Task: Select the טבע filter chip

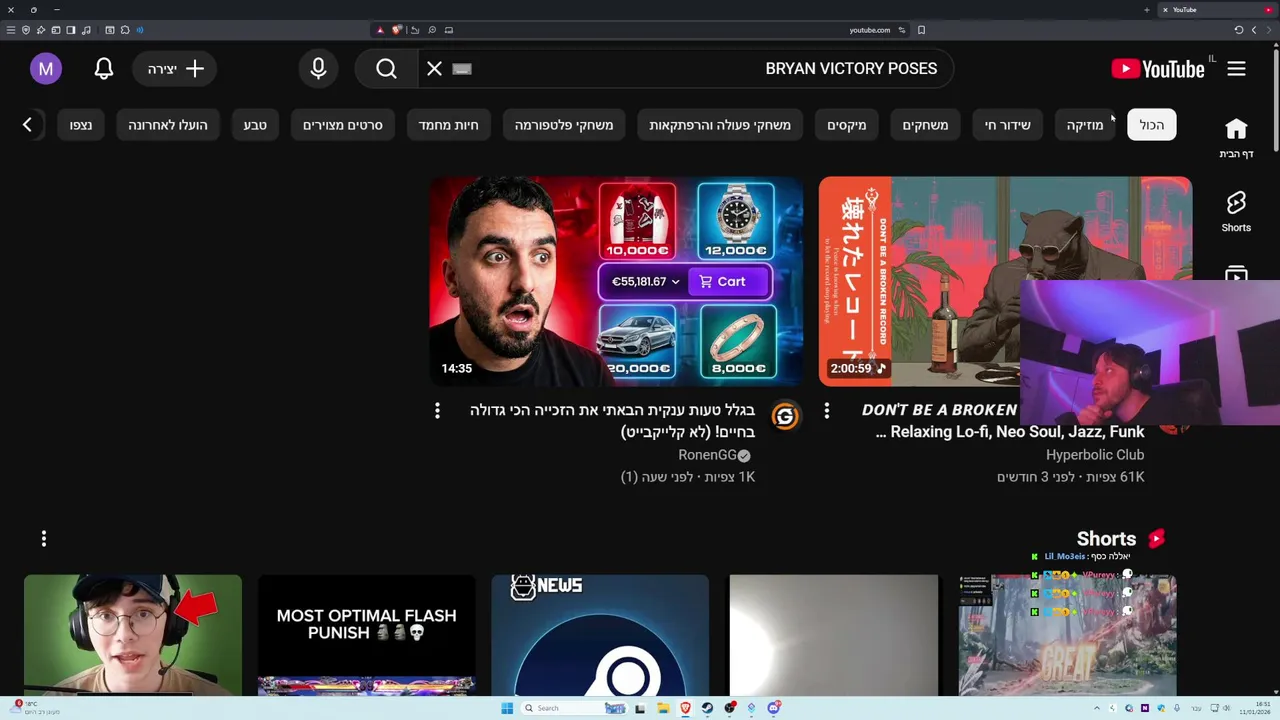Action: (x=255, y=125)
